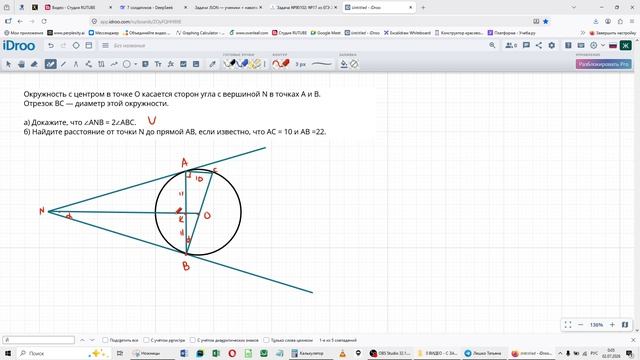The image size is (640, 360).
Task: Select the insert image tool
Action: pos(183,64)
